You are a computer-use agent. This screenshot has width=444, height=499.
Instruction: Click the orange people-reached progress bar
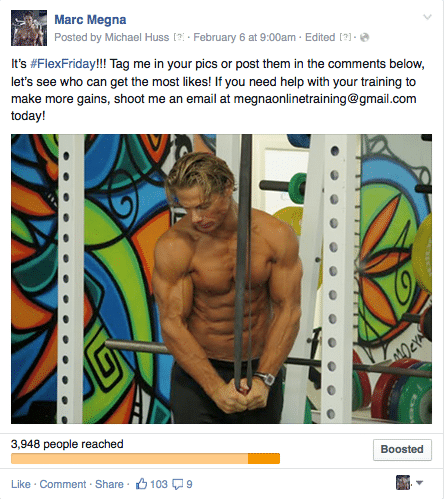[x=145, y=459]
